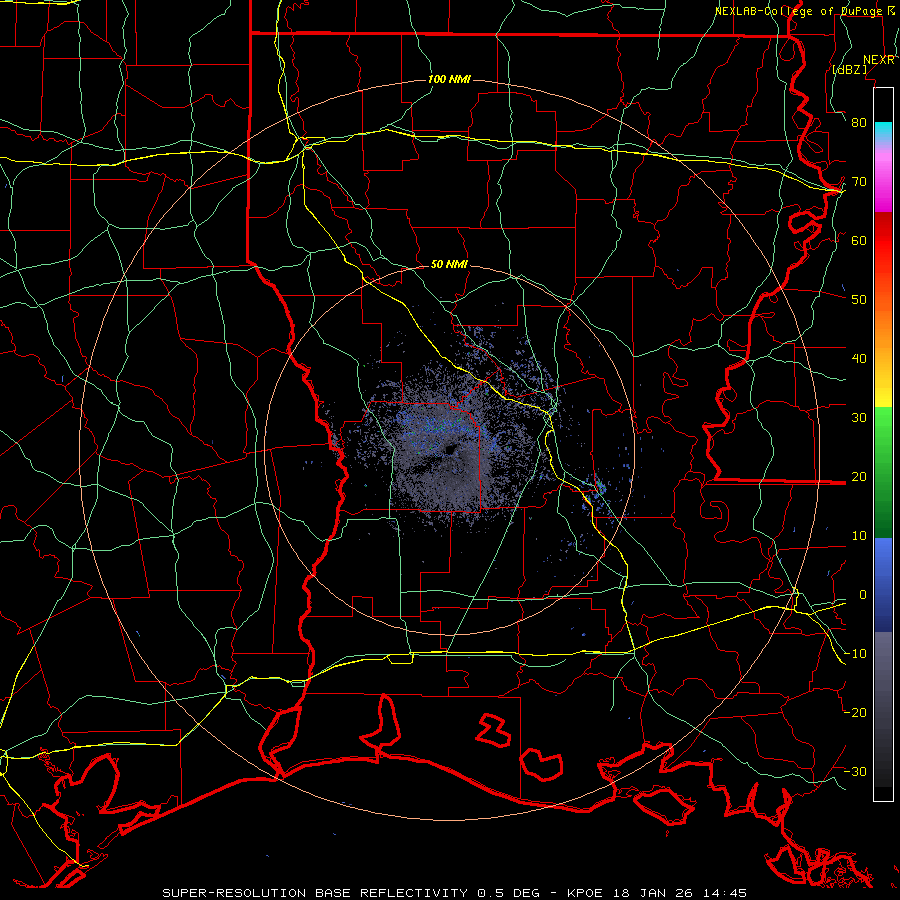Click the 50 dBZ scale value
900x900 pixels.
coord(859,300)
